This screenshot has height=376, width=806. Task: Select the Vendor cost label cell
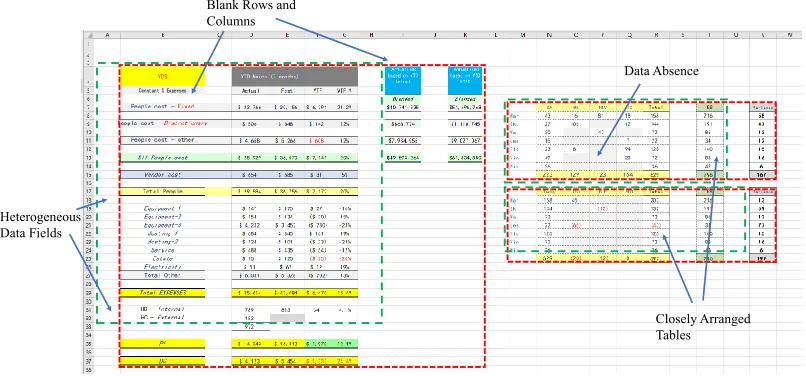162,175
